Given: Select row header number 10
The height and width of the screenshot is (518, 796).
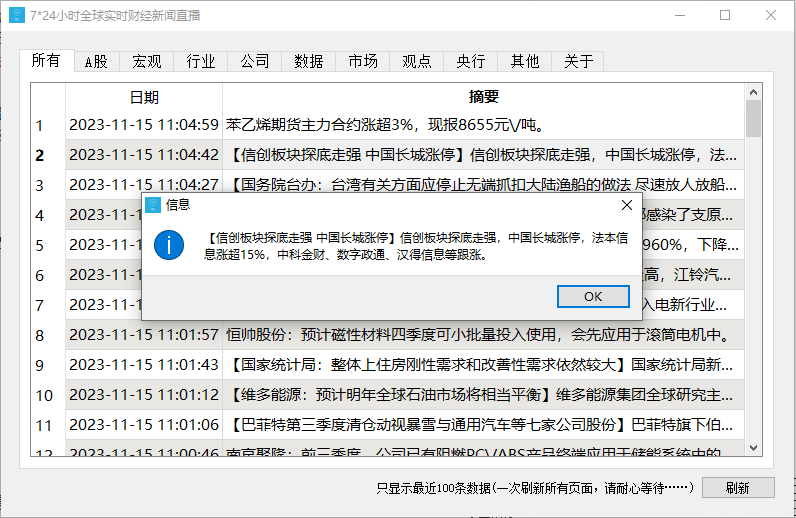Looking at the screenshot, I should click(x=48, y=395).
